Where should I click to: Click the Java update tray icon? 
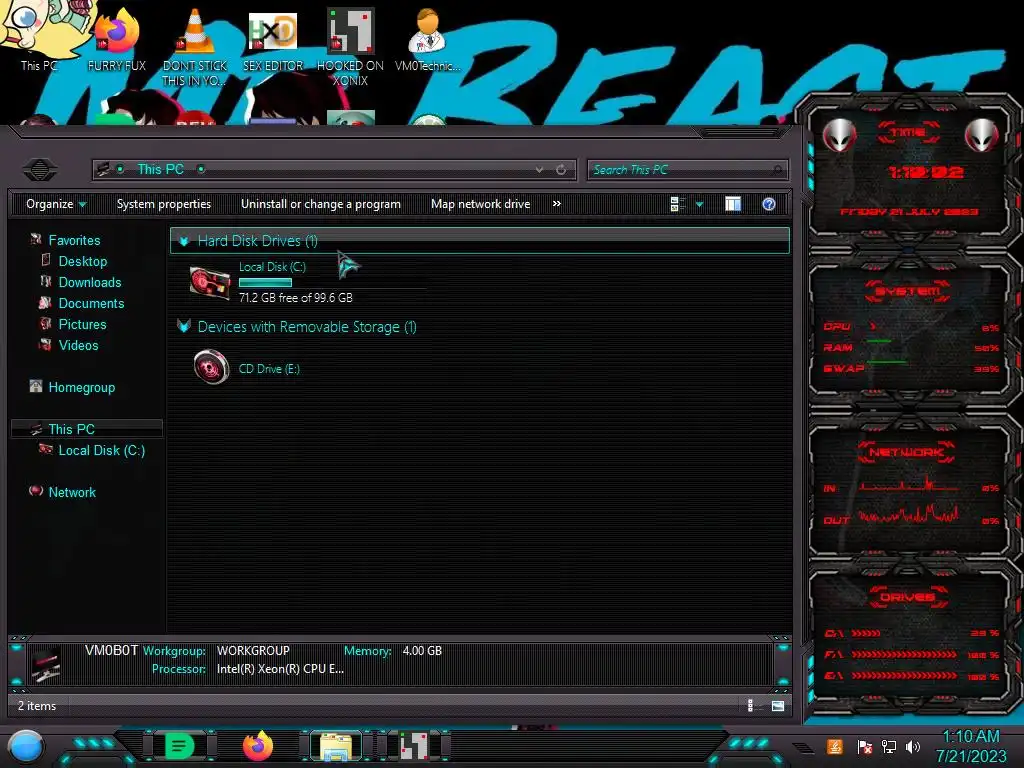[835, 747]
